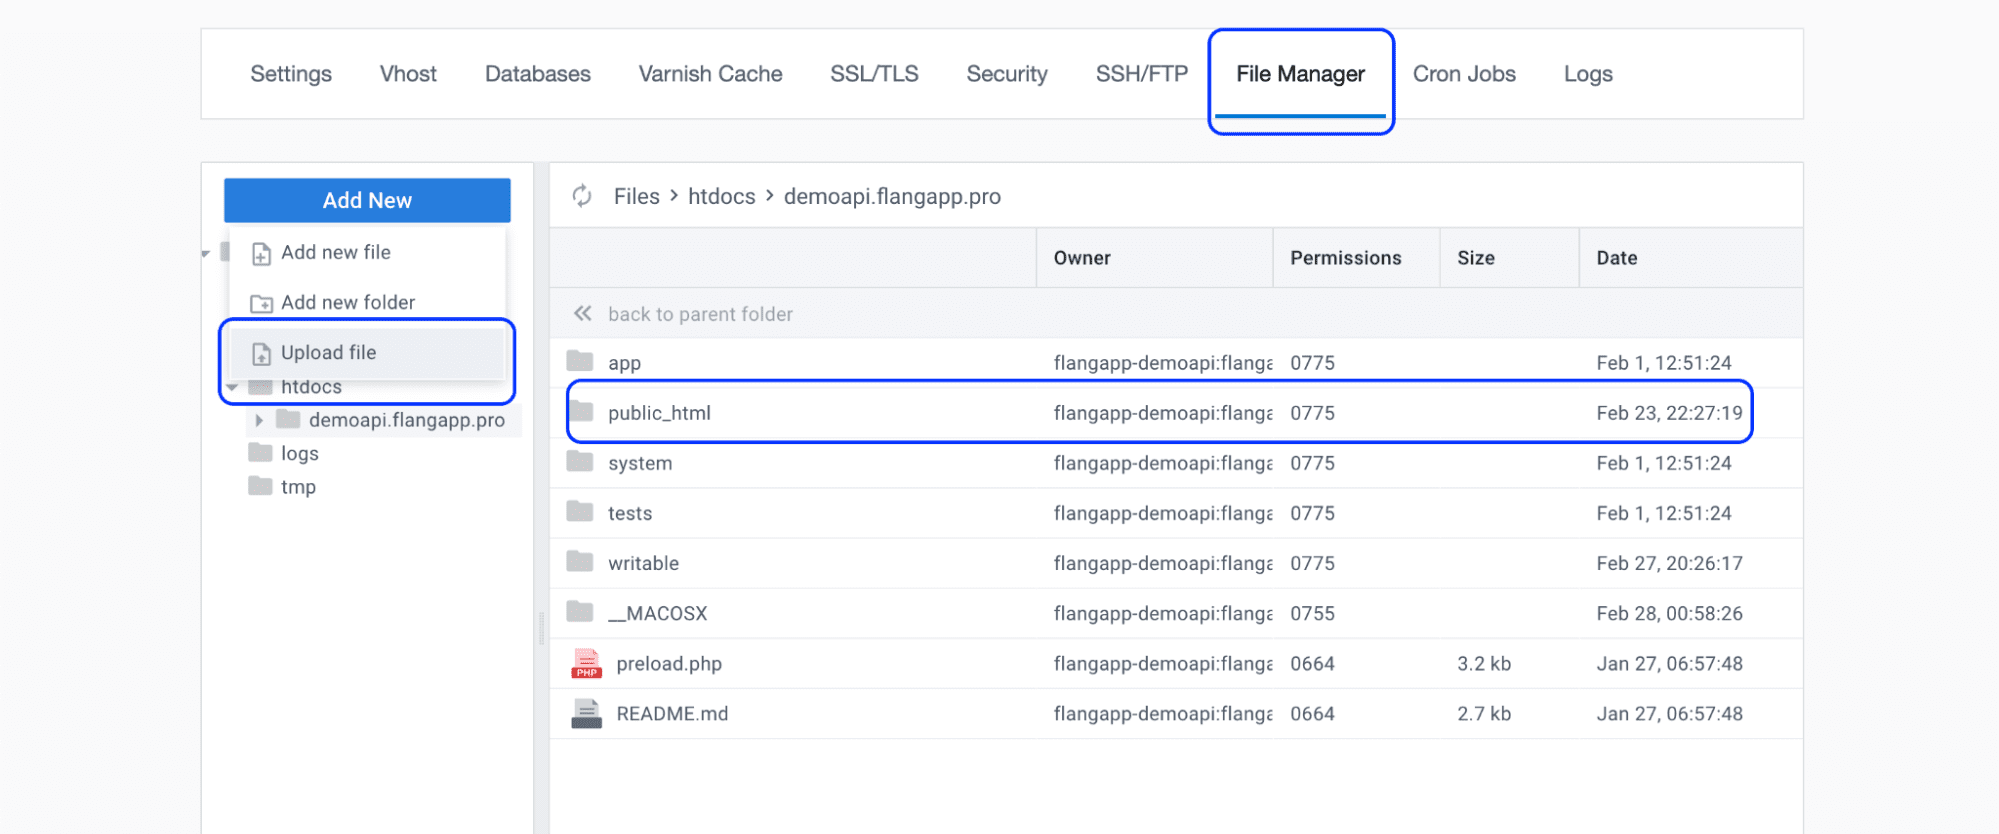Click the tmp folder icon in sidebar
1999x834 pixels.
tap(260, 487)
